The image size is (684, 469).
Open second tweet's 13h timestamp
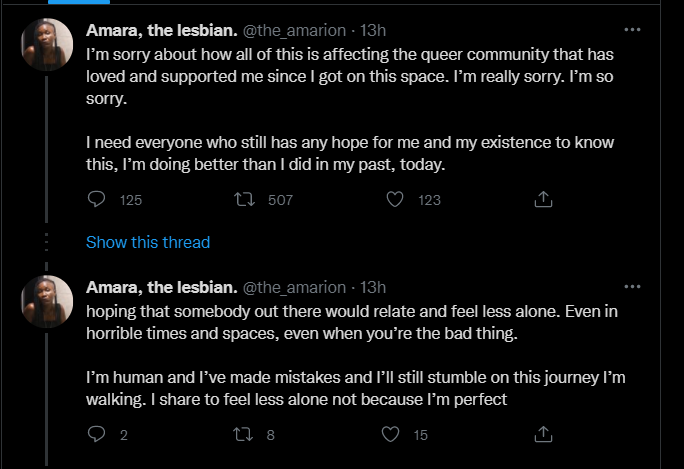pyautogui.click(x=373, y=288)
